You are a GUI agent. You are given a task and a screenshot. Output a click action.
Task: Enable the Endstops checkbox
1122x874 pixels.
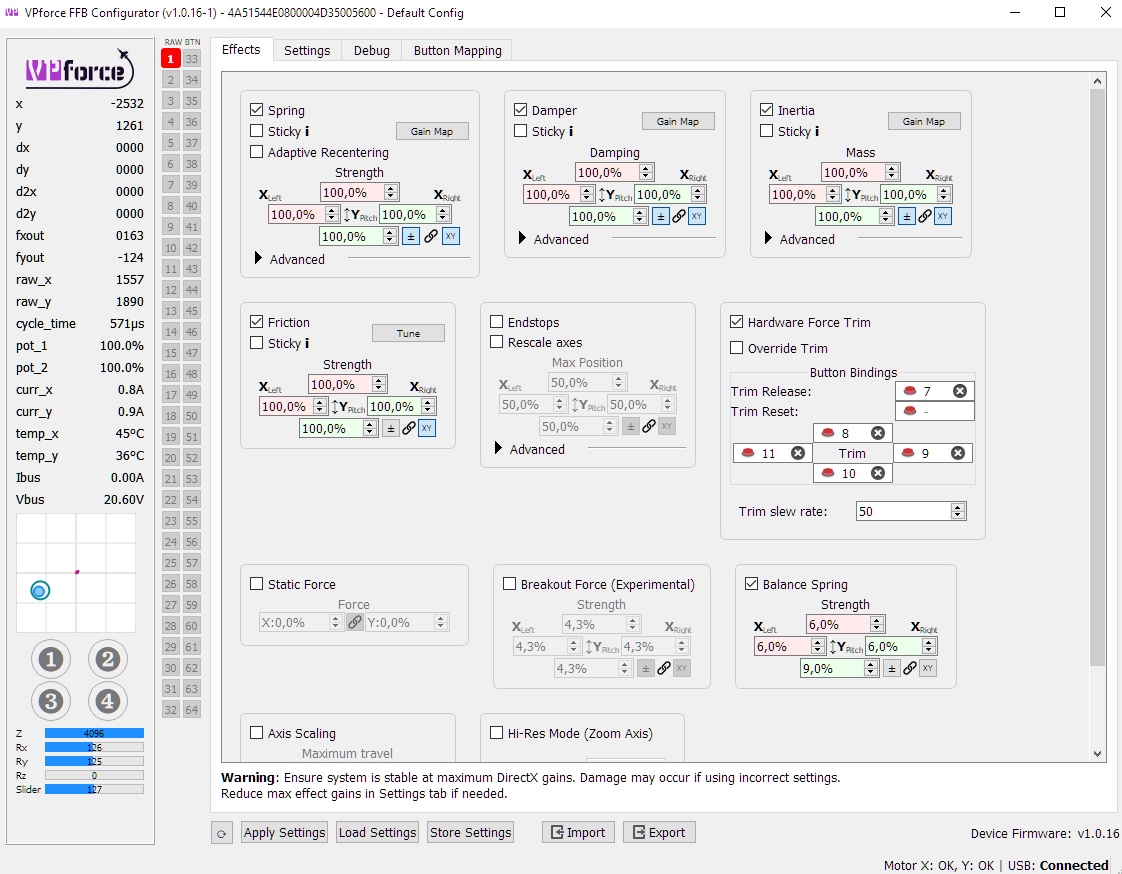pos(497,321)
